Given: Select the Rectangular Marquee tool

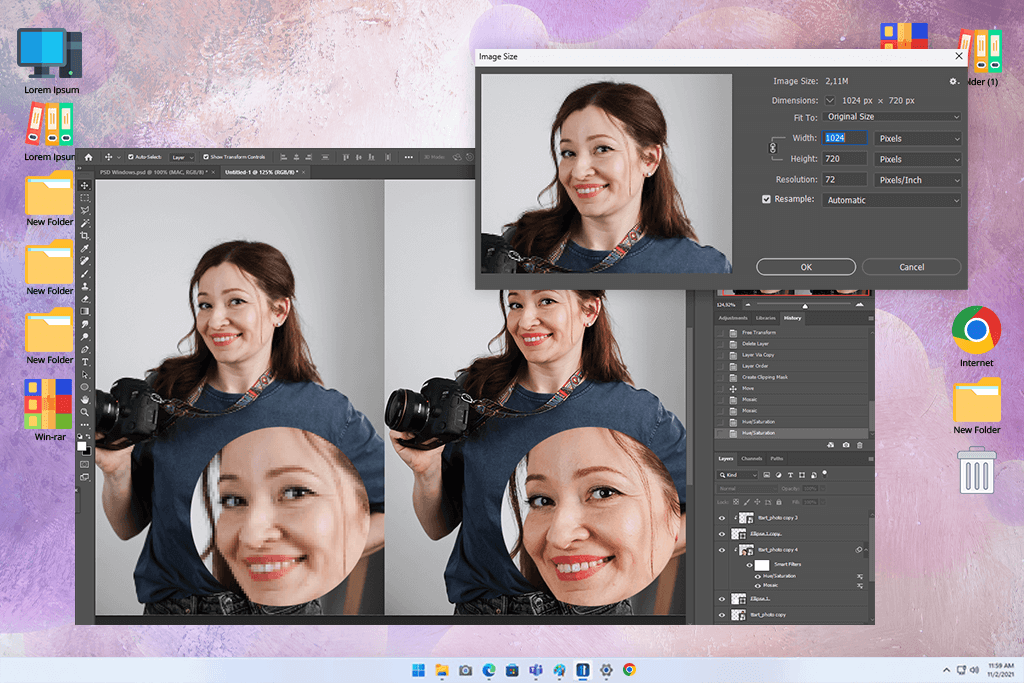Looking at the screenshot, I should pos(84,198).
